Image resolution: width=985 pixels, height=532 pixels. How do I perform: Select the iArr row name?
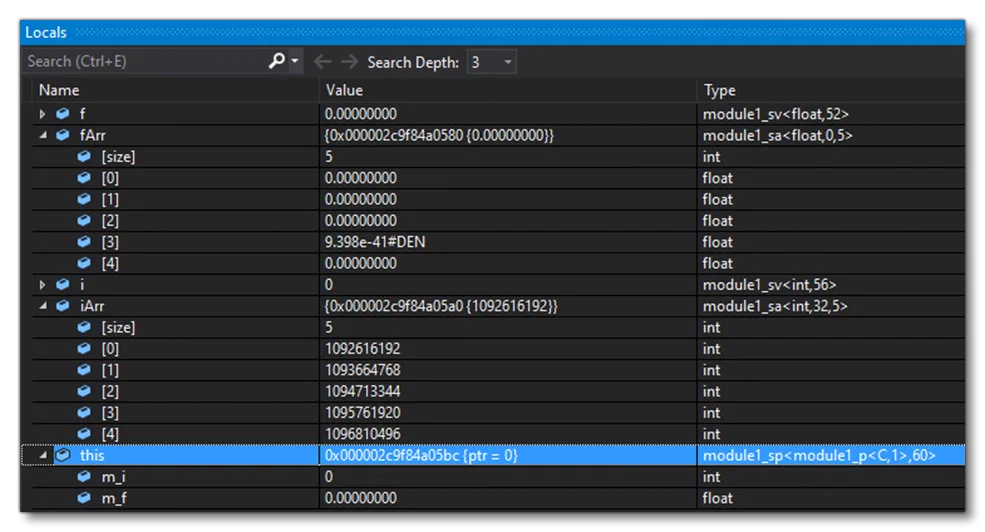pos(92,306)
